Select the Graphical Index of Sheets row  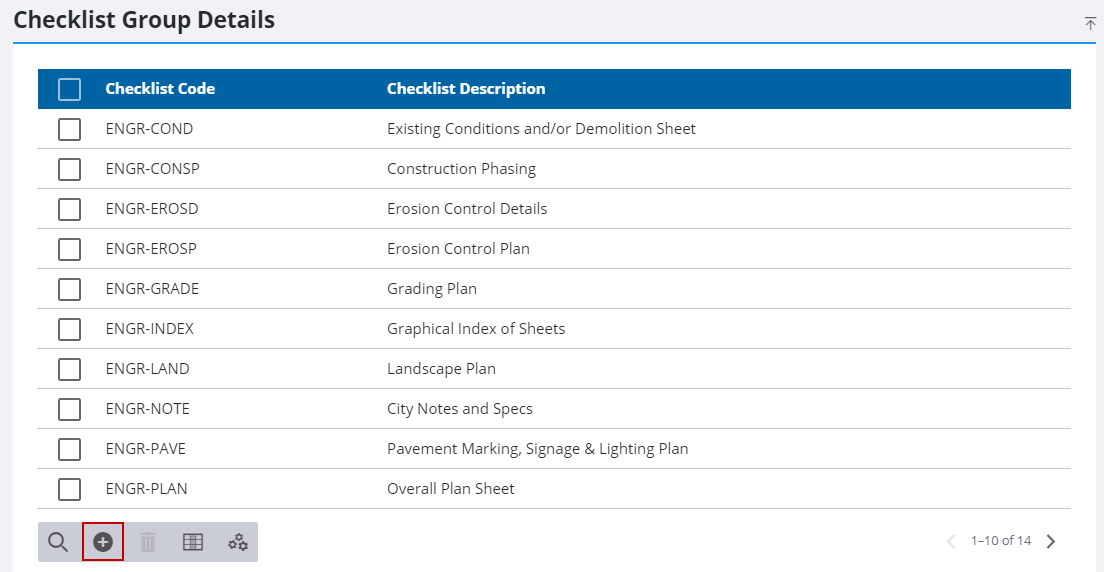tap(476, 329)
